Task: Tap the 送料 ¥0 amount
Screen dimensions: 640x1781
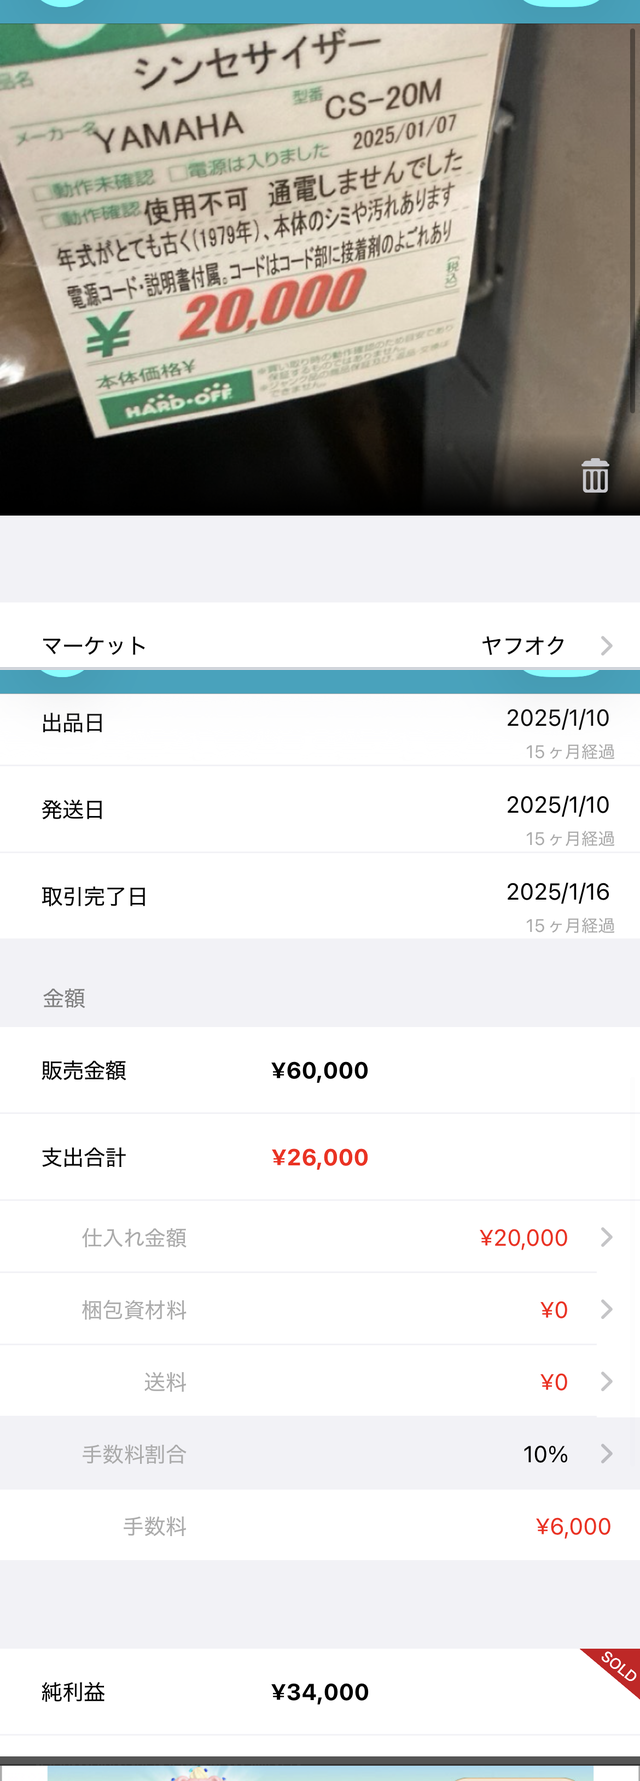Action: click(x=553, y=1382)
